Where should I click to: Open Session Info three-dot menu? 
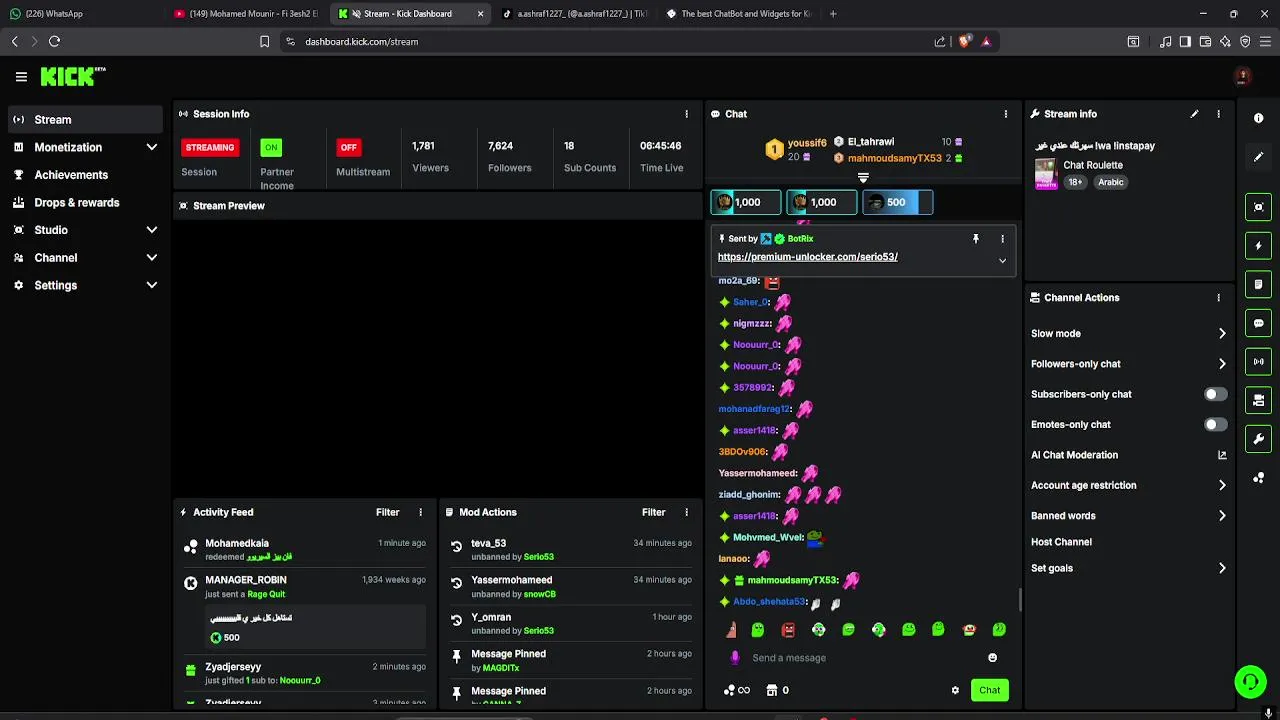[686, 114]
